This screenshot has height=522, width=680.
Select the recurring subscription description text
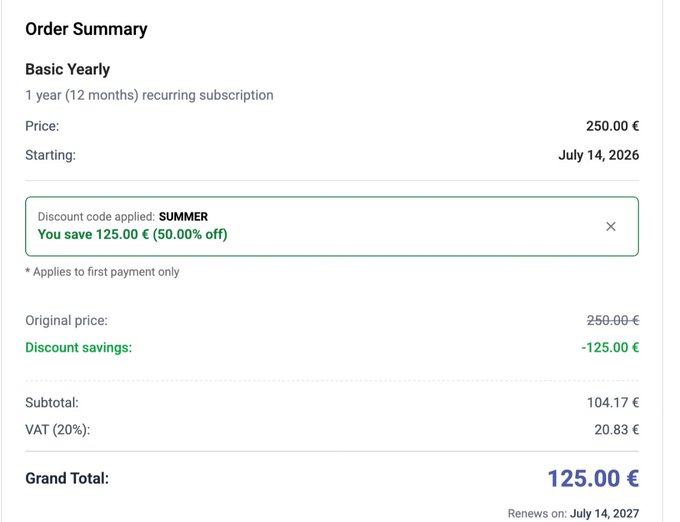tap(149, 95)
